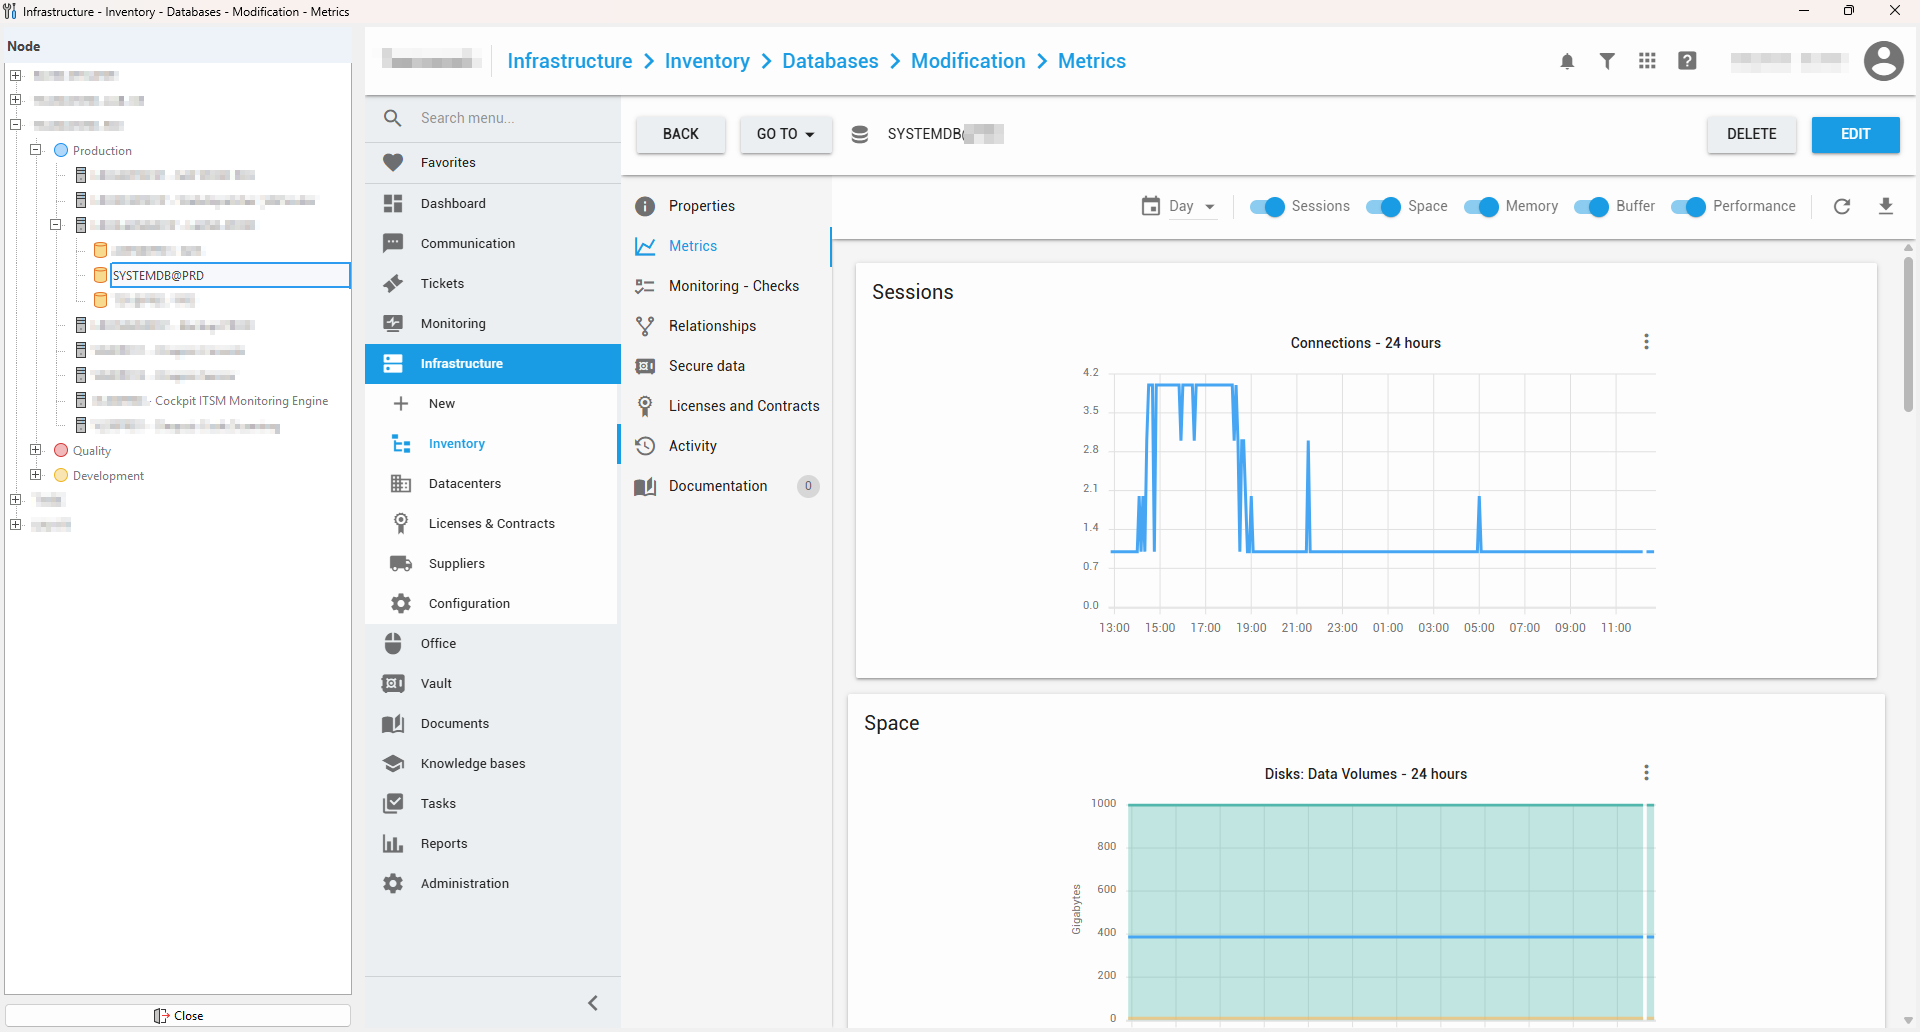Click the Administration gear icon
1920x1032 pixels.
393,883
